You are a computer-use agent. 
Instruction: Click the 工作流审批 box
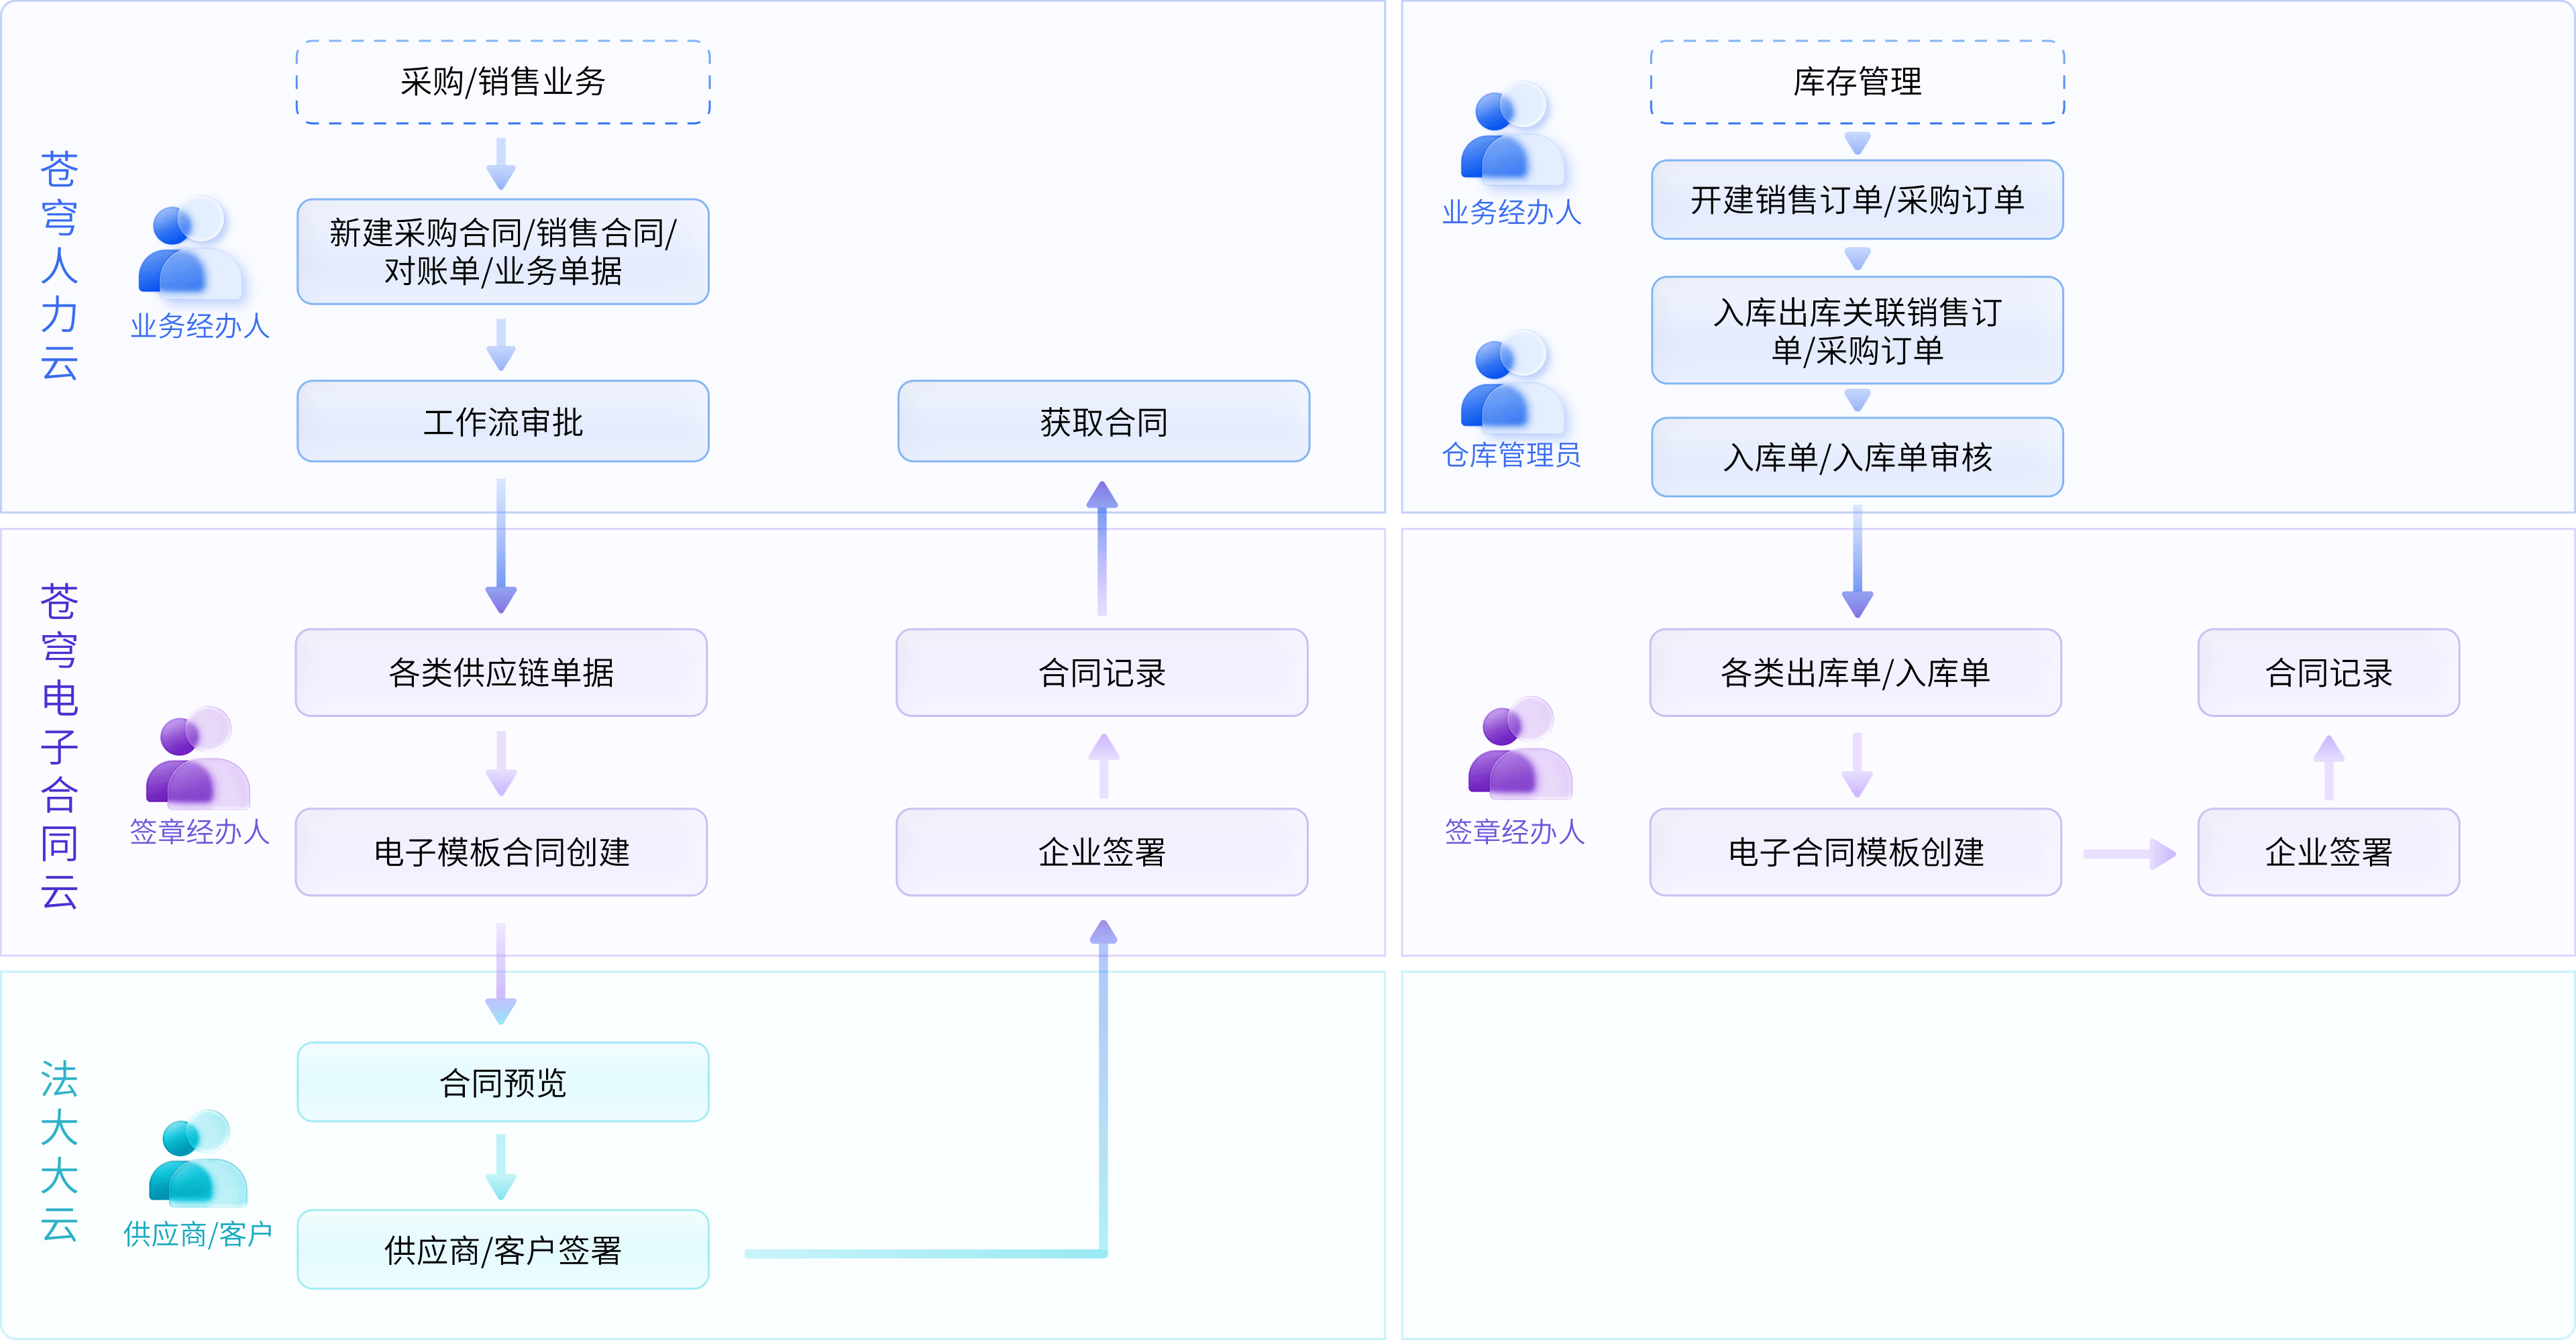tap(503, 421)
